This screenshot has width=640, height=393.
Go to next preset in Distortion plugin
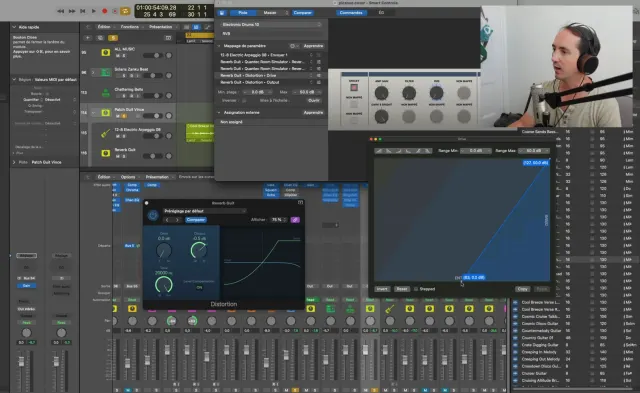point(177,220)
